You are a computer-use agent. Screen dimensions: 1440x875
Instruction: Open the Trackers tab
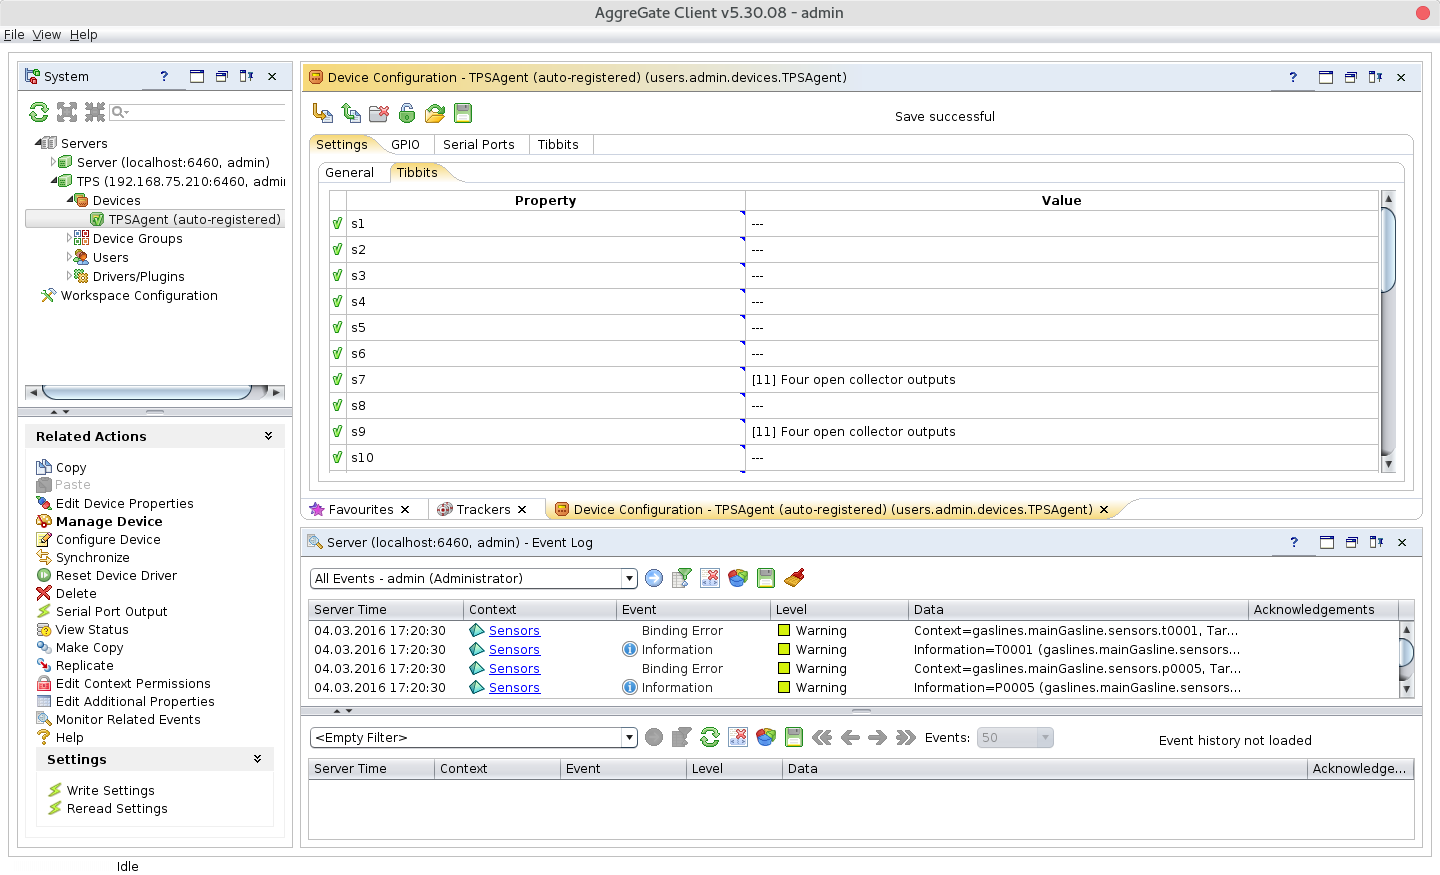[483, 509]
